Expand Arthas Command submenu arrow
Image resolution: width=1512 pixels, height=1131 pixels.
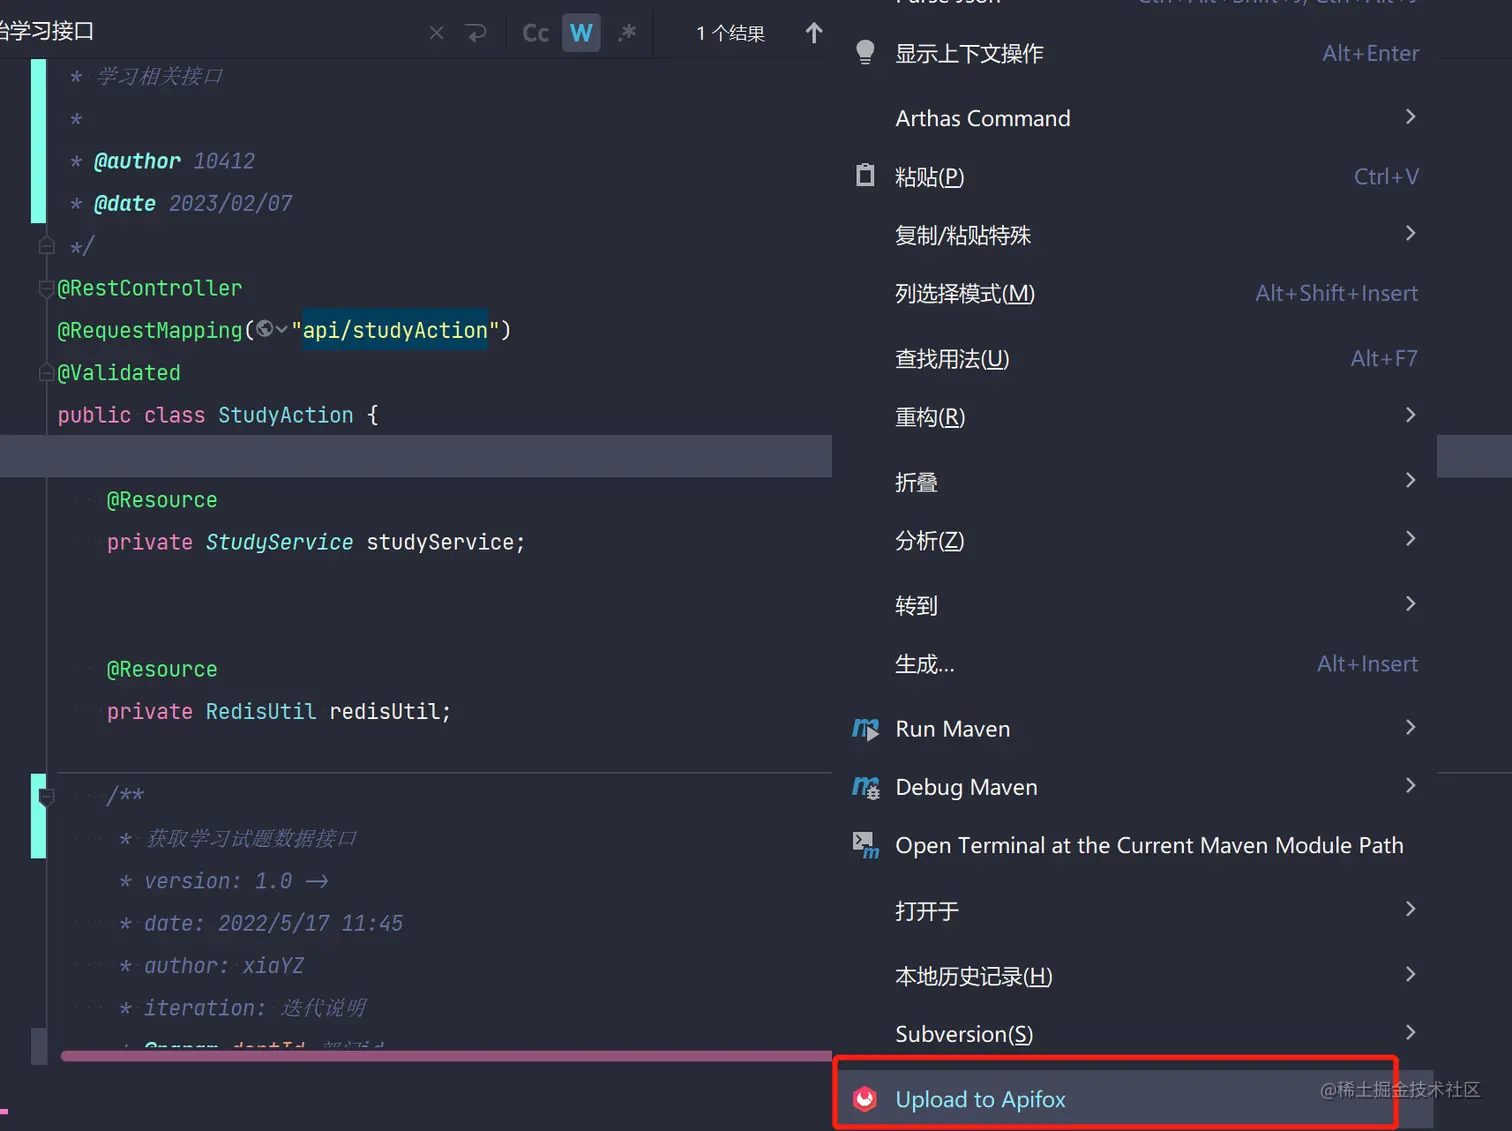tap(1410, 117)
